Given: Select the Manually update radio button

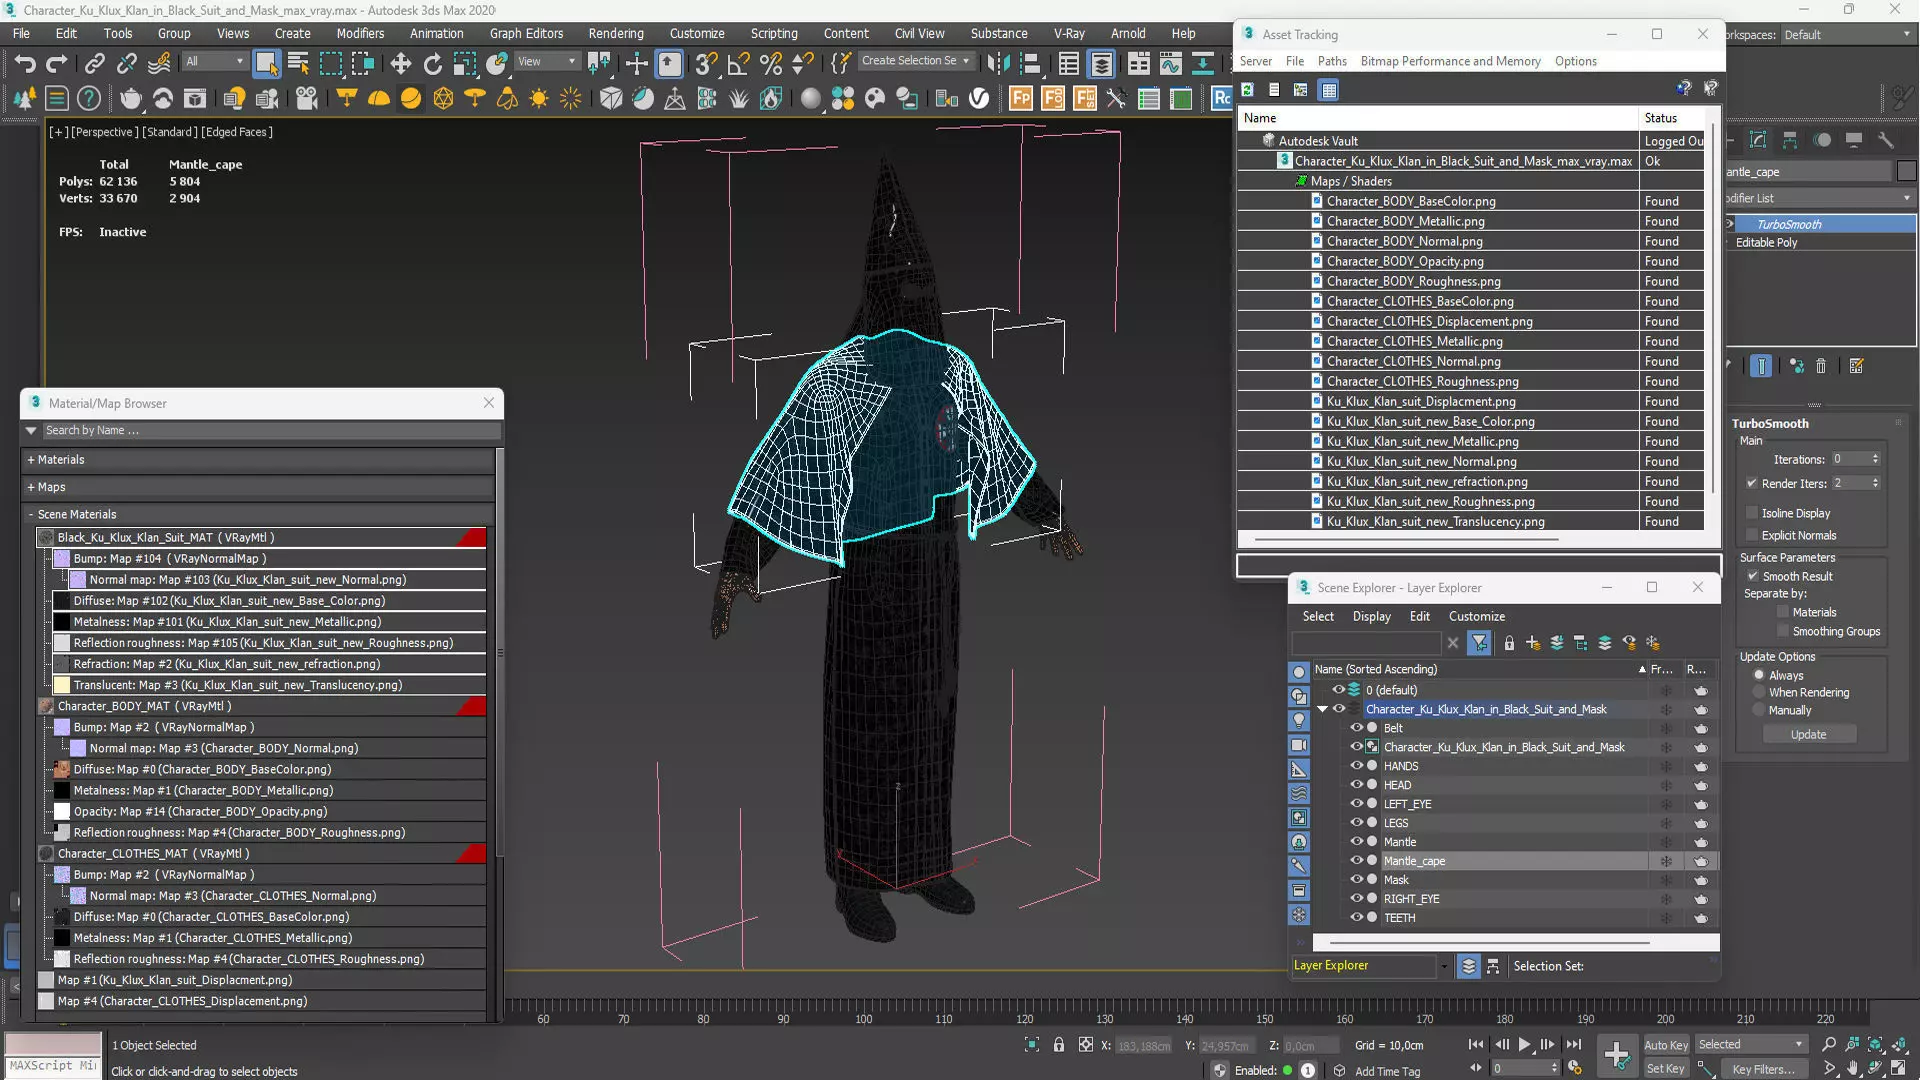Looking at the screenshot, I should pyautogui.click(x=1759, y=710).
